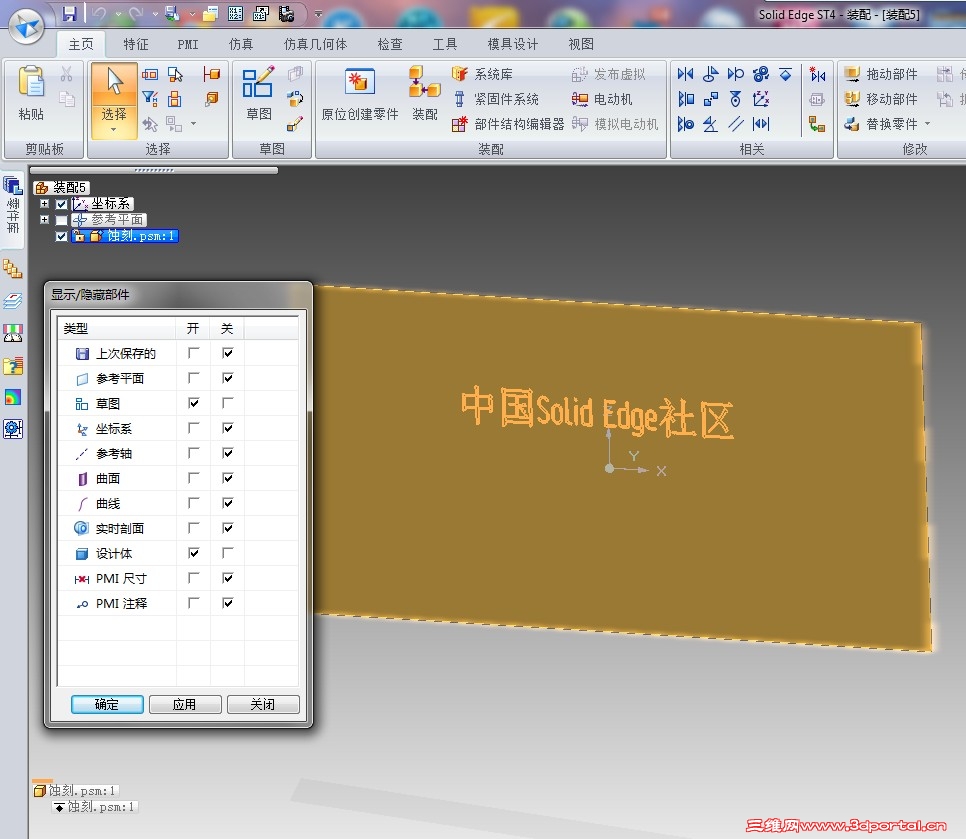Image resolution: width=966 pixels, height=839 pixels.
Task: Open Fastener System (紧固件系统)
Action: 496,99
